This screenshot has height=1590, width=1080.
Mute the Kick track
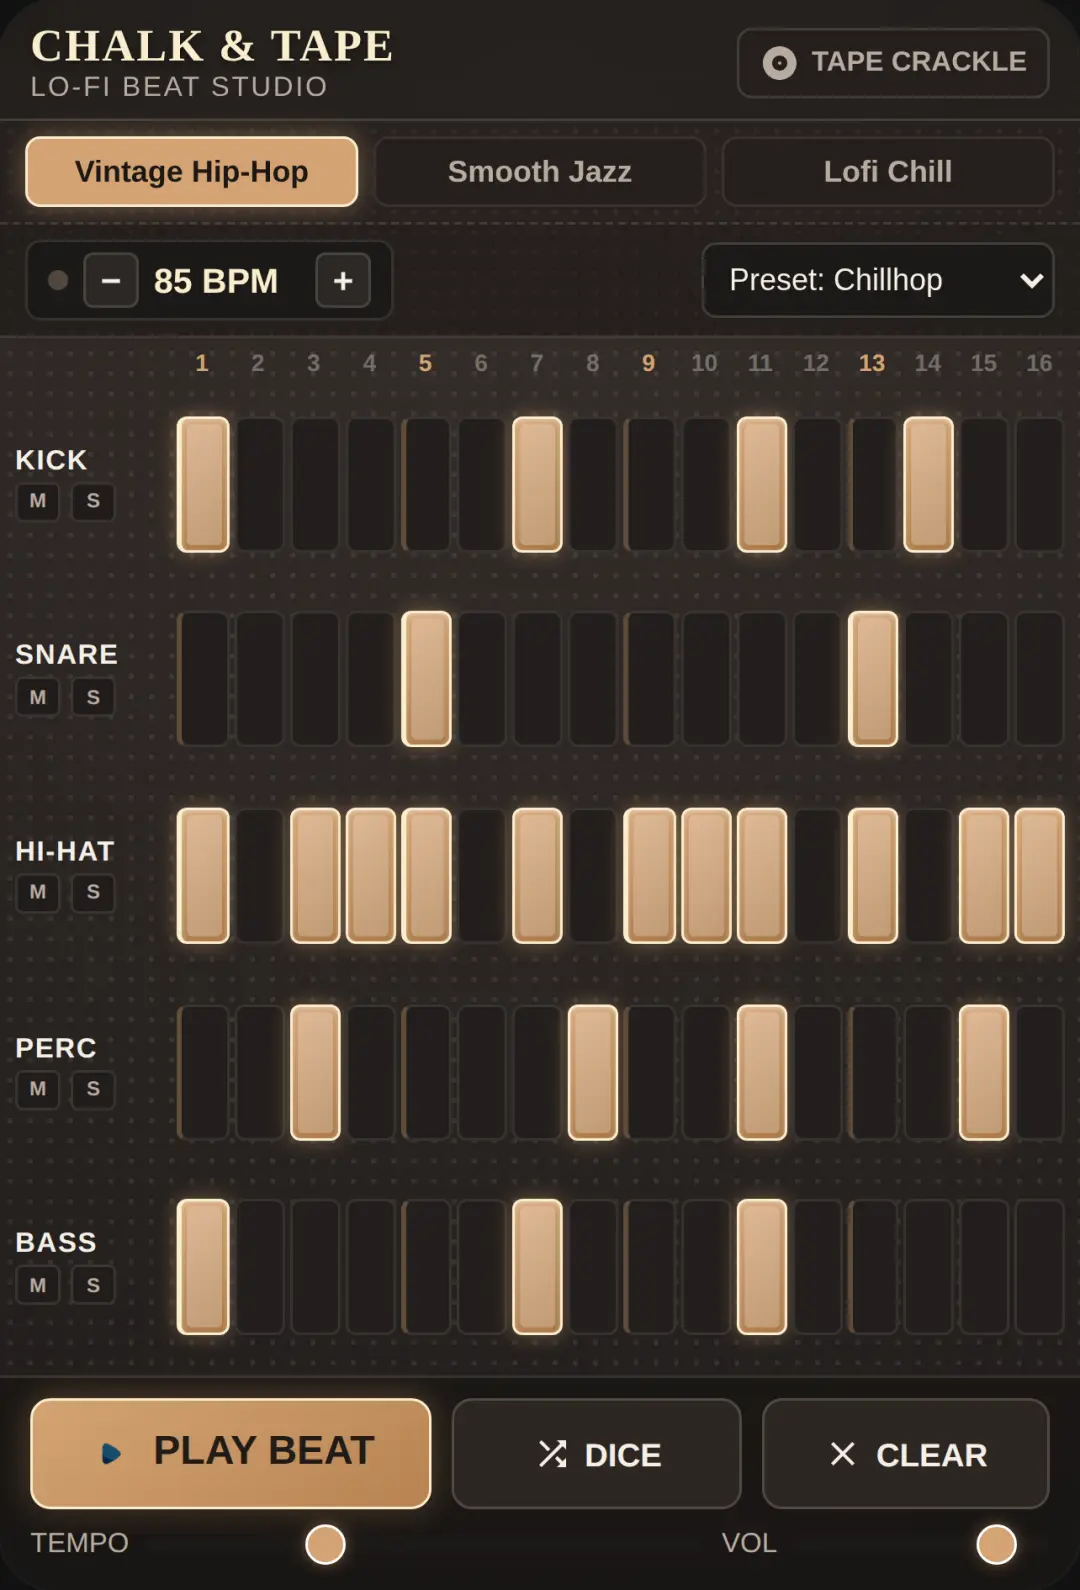tap(38, 501)
